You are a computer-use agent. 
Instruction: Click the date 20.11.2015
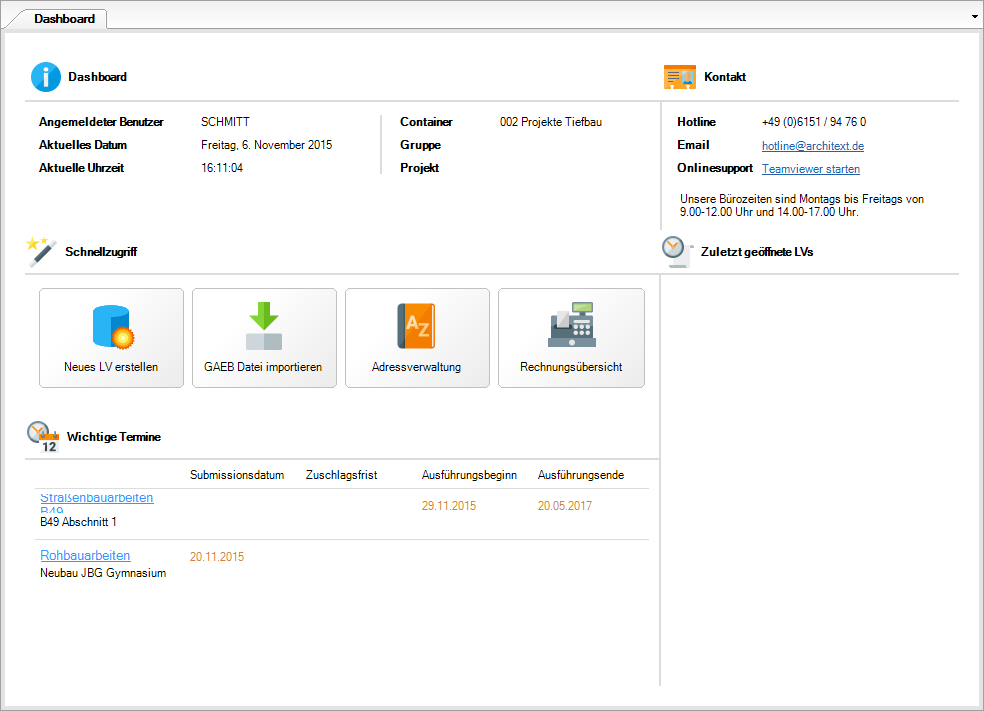(217, 557)
